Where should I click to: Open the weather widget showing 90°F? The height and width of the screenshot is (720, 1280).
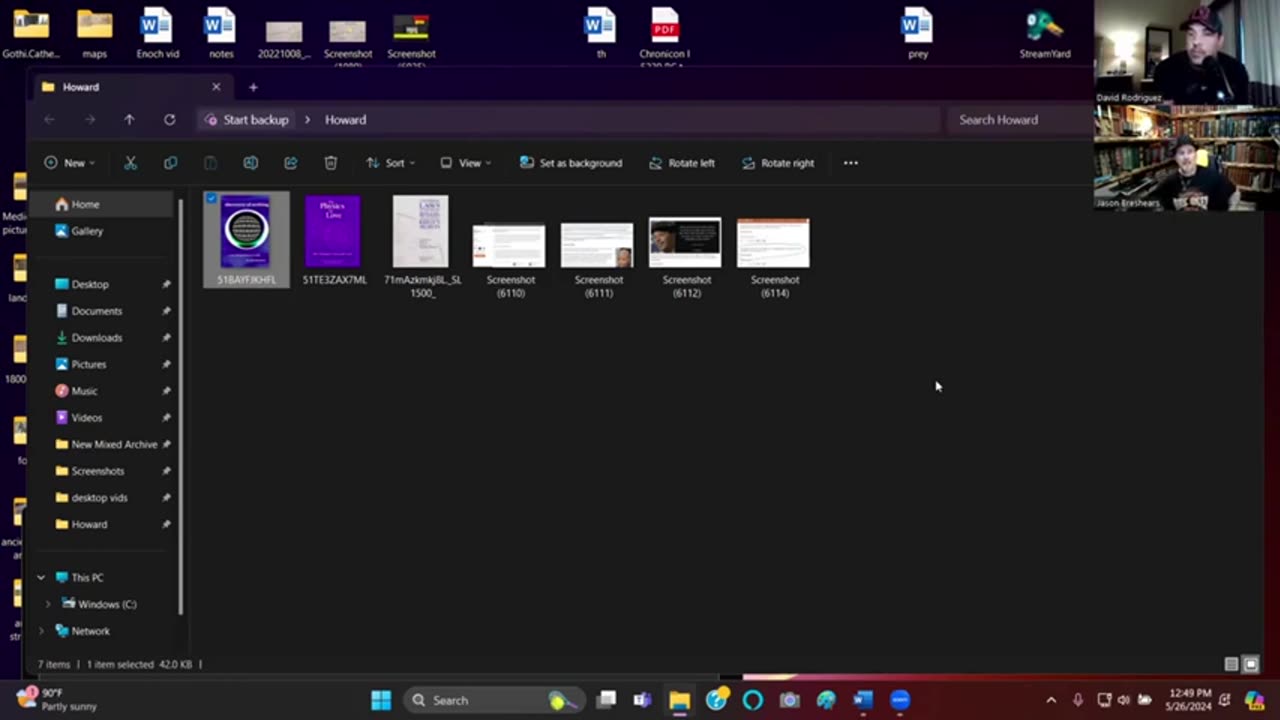tap(58, 699)
